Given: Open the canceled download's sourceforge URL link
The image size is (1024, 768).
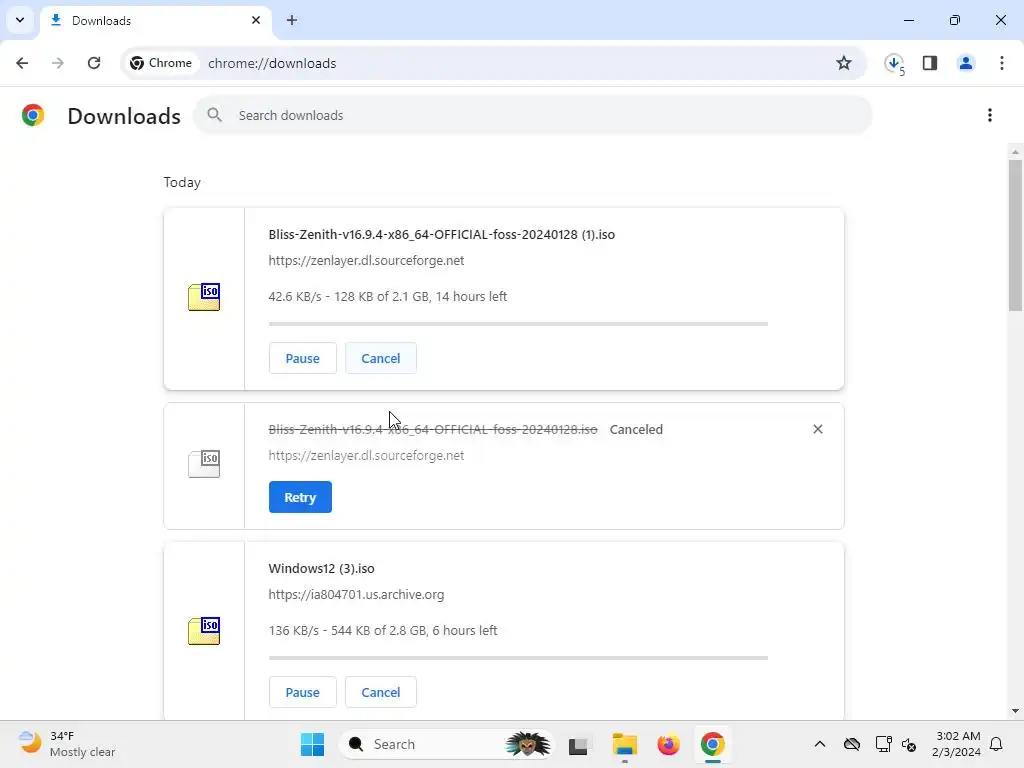Looking at the screenshot, I should point(366,455).
